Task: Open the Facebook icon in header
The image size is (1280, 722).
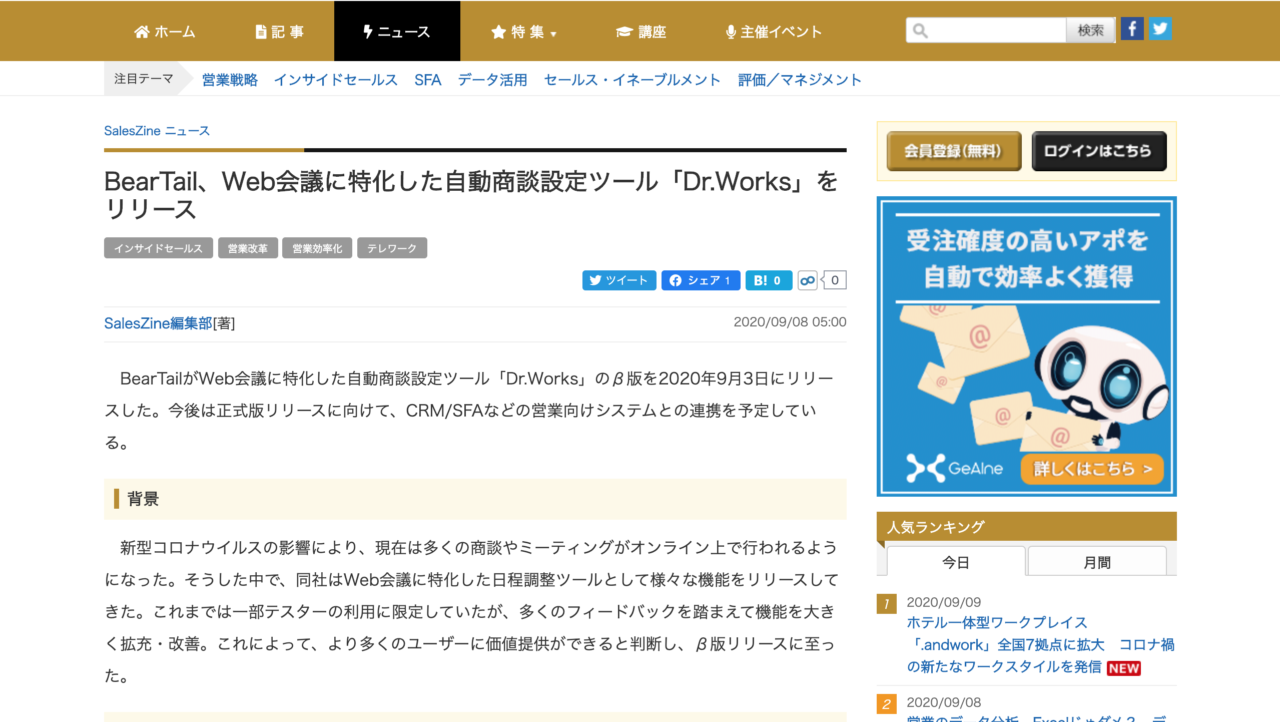Action: [1132, 29]
